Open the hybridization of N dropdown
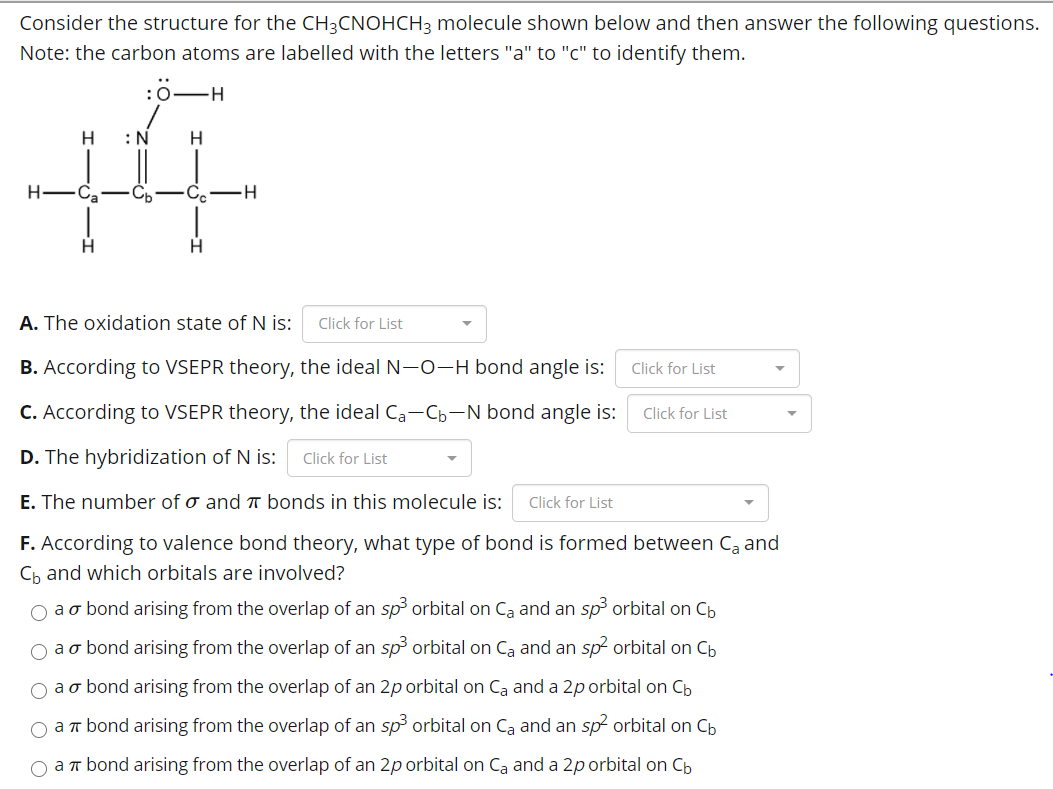The width and height of the screenshot is (1053, 789). tap(379, 457)
